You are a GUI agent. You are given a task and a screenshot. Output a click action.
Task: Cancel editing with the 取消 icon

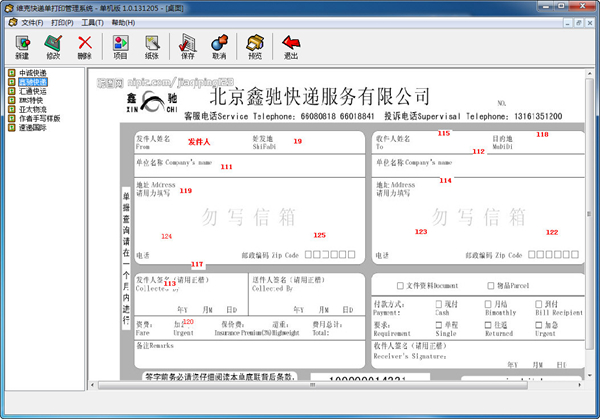click(x=219, y=47)
